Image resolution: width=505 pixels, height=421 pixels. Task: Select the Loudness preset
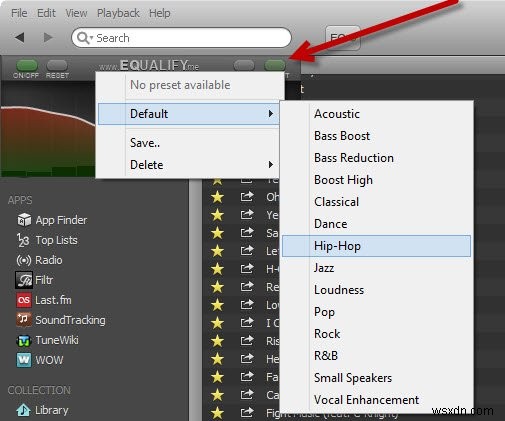[376, 290]
